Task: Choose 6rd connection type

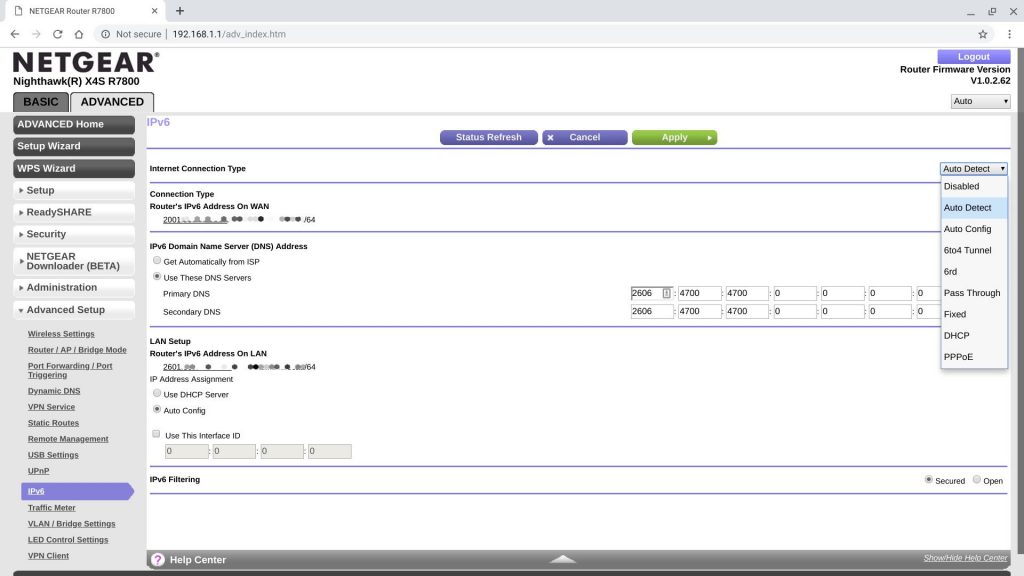Action: point(974,272)
